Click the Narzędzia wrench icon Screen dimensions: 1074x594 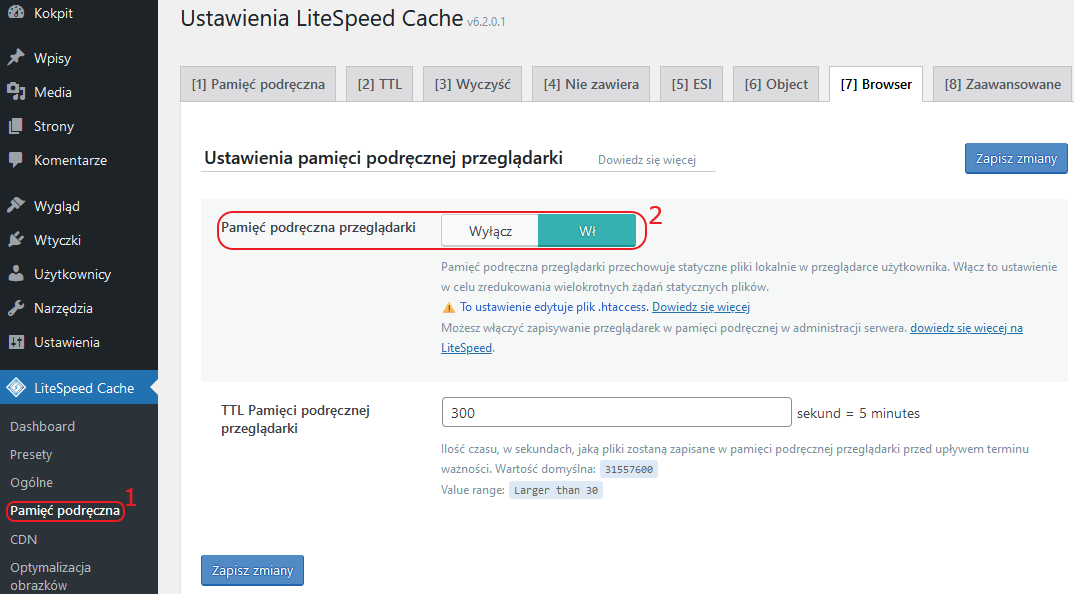click(16, 308)
